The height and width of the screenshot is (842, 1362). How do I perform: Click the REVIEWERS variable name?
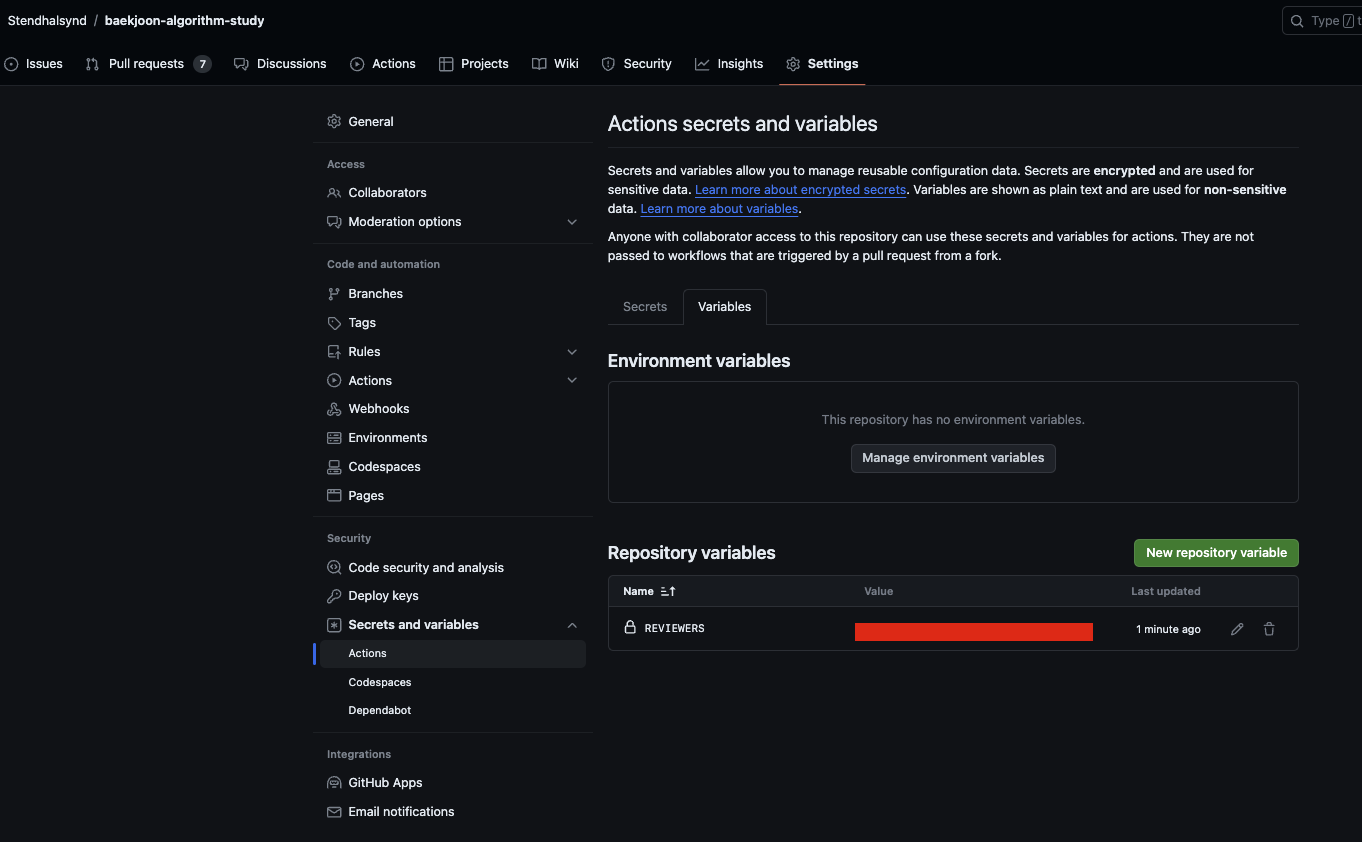674,628
